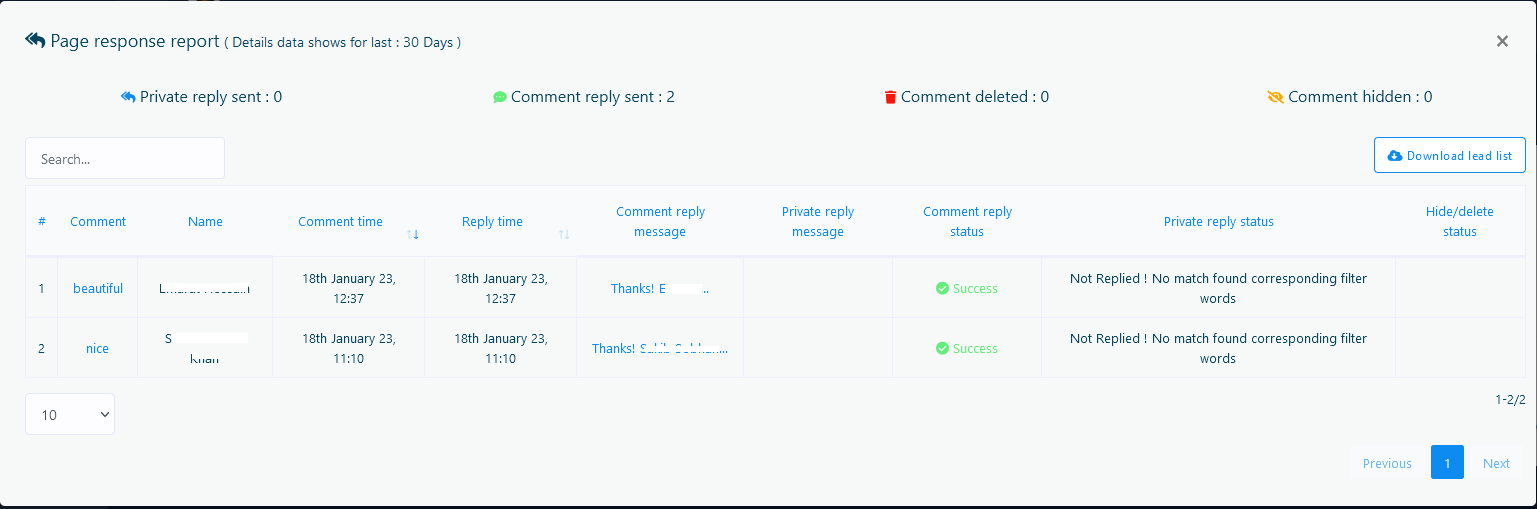Open the "nice" comment link
Image resolution: width=1537 pixels, height=509 pixels.
[x=98, y=349]
